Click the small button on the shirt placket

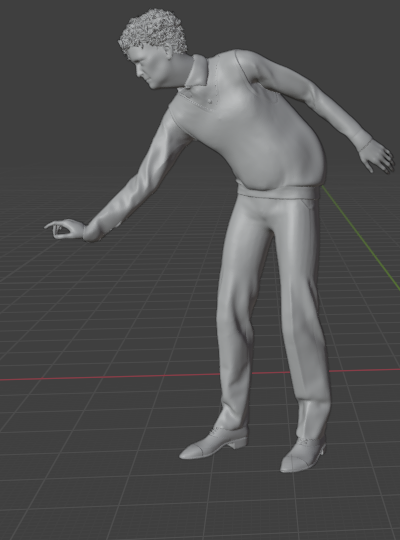tap(210, 101)
